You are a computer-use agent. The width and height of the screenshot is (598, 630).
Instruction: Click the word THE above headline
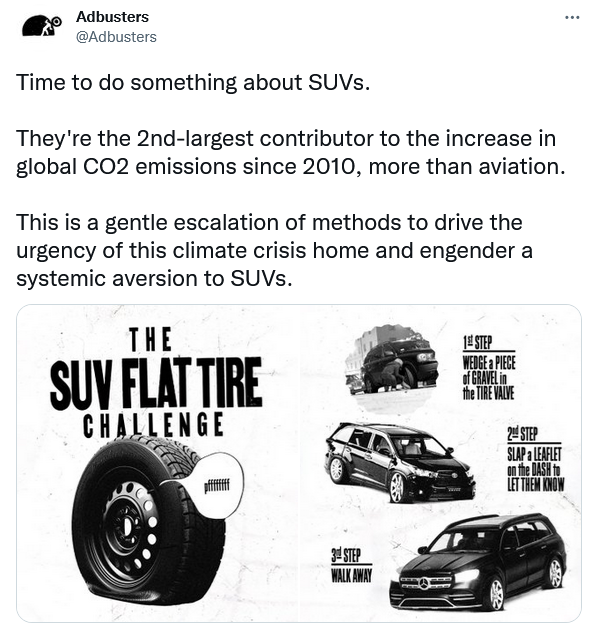[x=151, y=340]
